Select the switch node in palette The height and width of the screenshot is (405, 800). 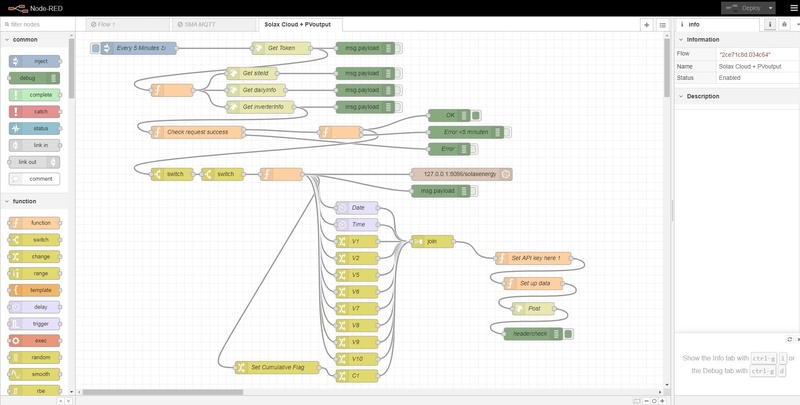34,240
